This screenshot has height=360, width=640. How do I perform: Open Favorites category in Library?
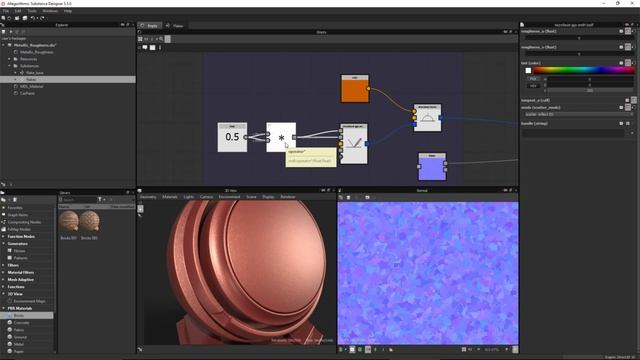pos(15,208)
